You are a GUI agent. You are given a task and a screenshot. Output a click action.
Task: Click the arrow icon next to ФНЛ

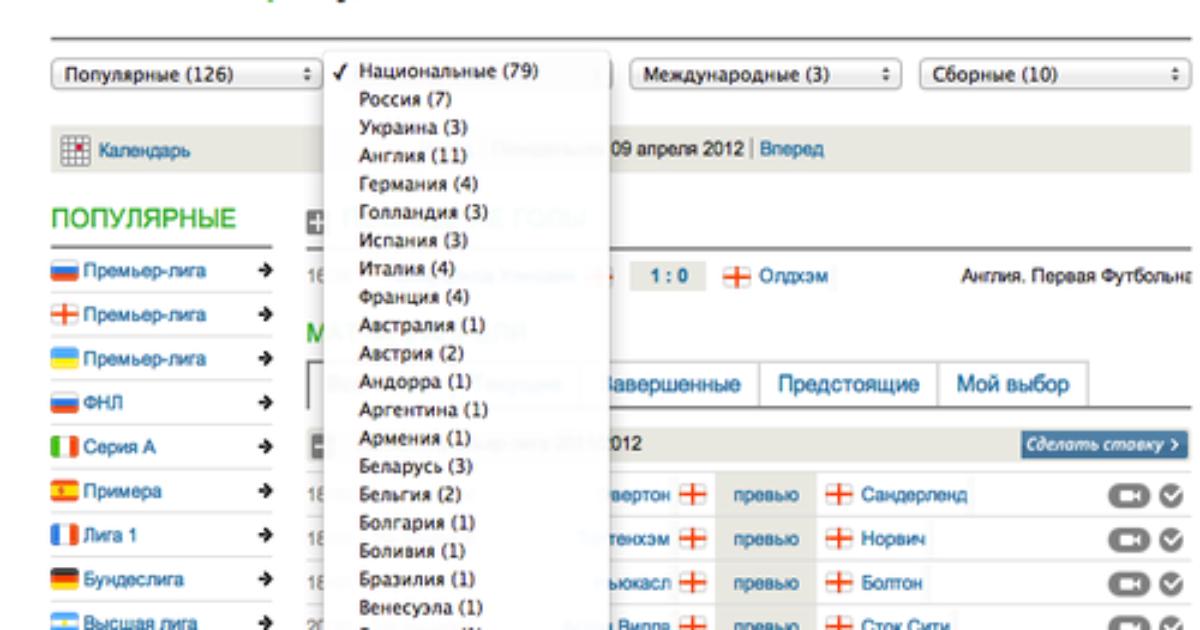pos(264,403)
